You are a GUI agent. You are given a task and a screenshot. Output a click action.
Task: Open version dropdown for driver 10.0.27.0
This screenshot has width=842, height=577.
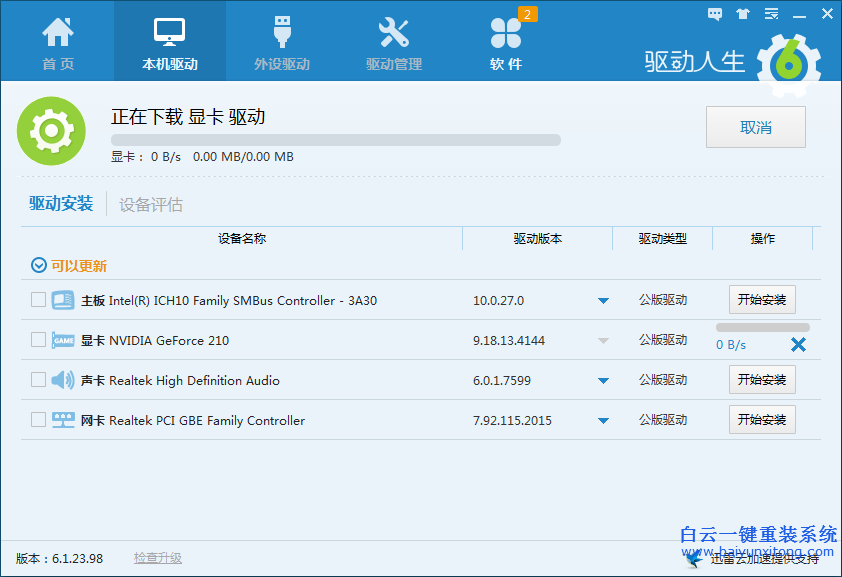click(603, 300)
